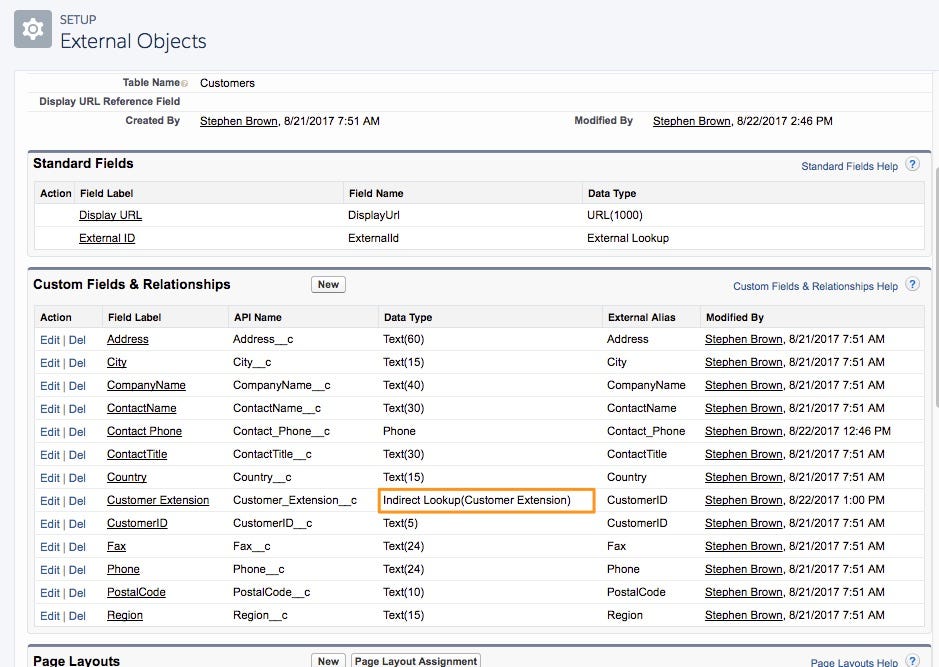The width and height of the screenshot is (939, 667).
Task: Open Custom Fields & Relationships help question icon
Action: pyautogui.click(x=912, y=284)
